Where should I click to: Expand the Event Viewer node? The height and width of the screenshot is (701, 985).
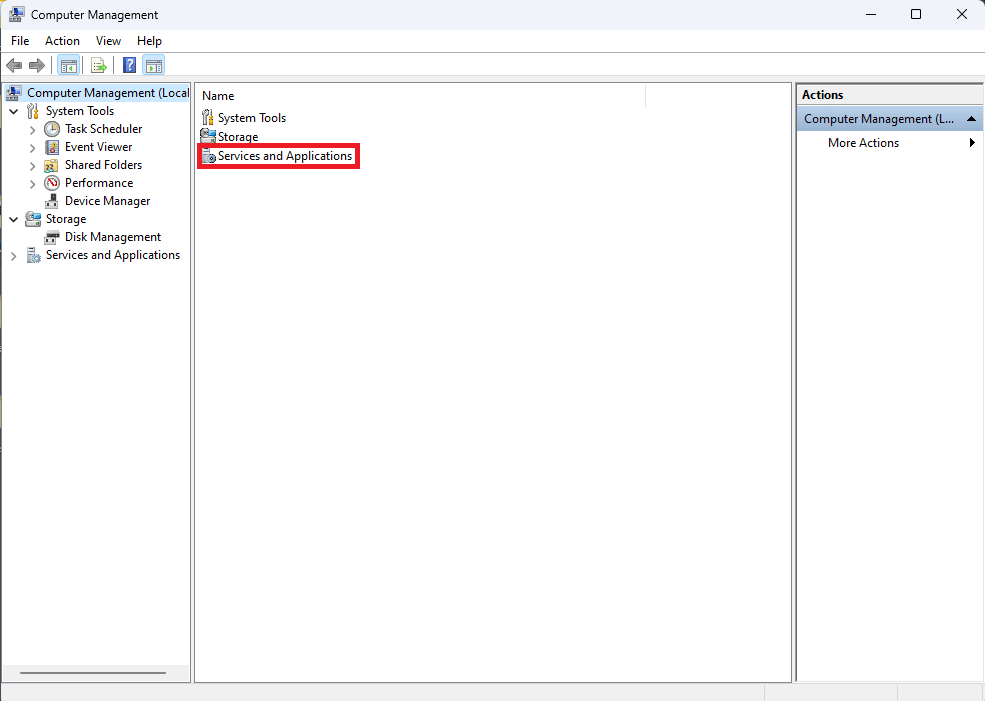click(33, 148)
